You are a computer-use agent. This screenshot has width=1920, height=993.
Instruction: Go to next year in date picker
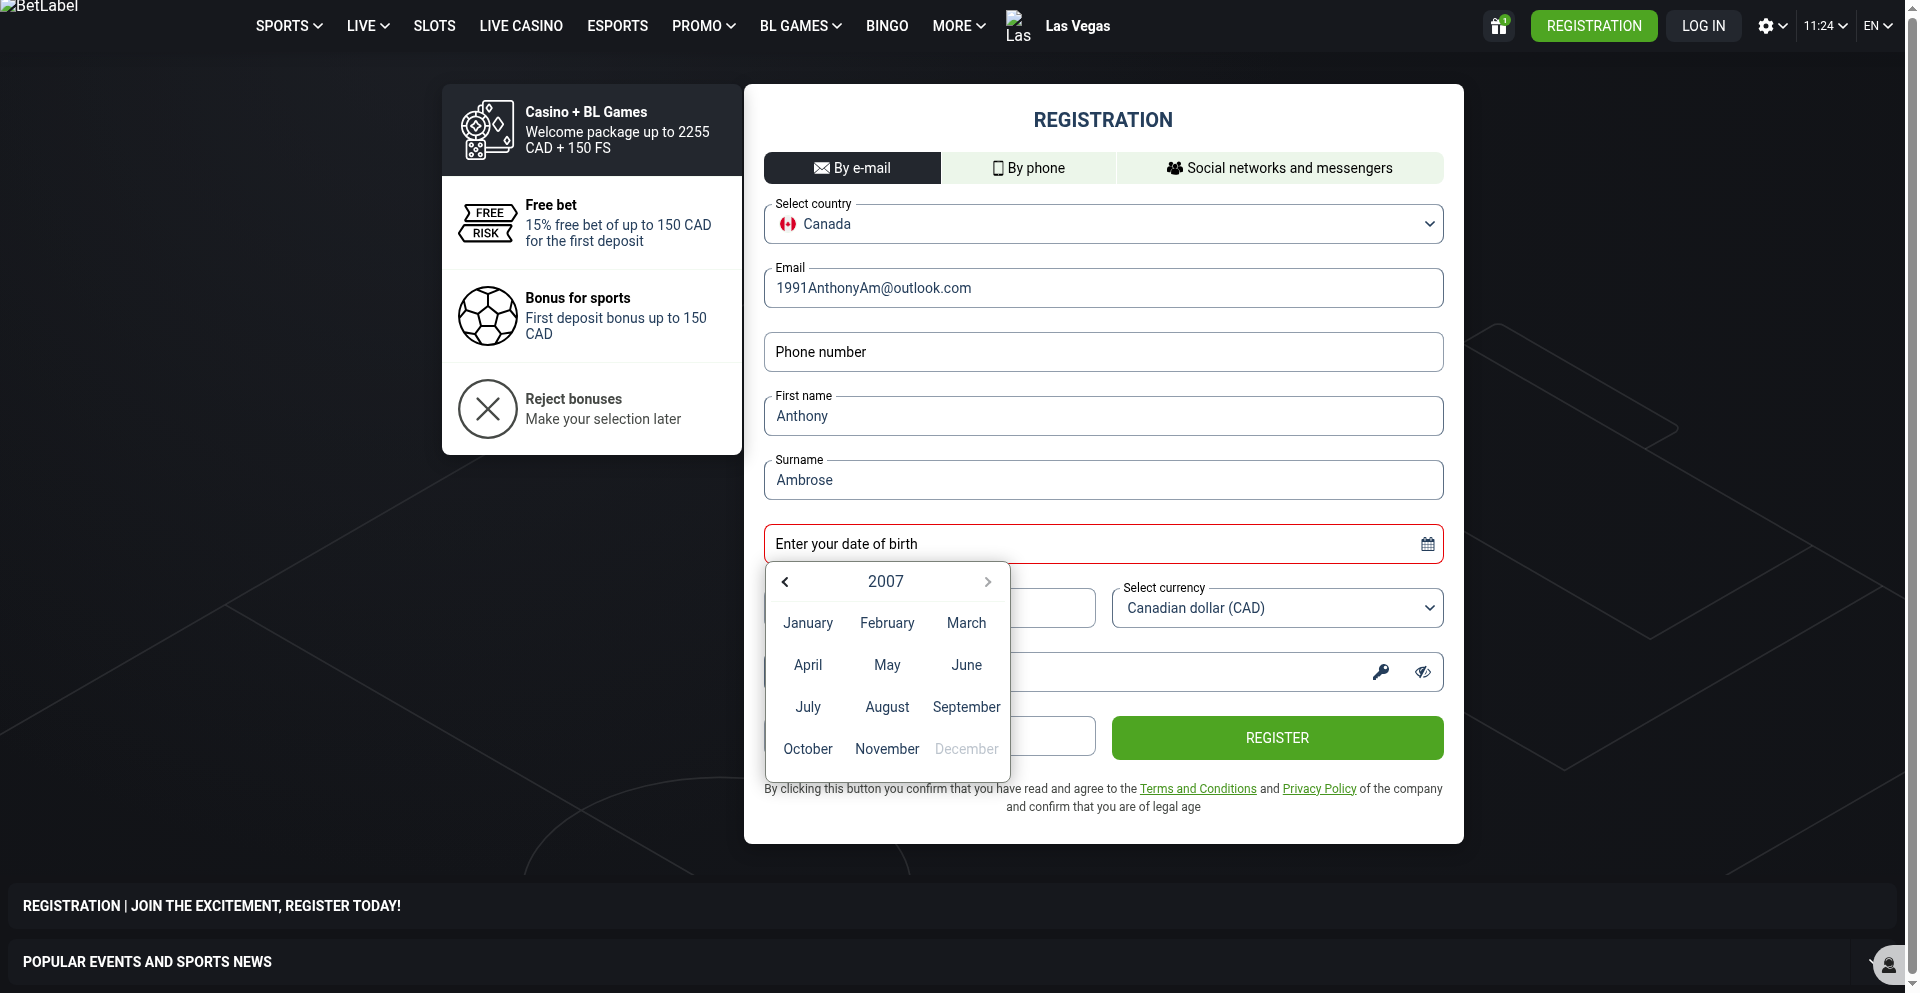987,582
